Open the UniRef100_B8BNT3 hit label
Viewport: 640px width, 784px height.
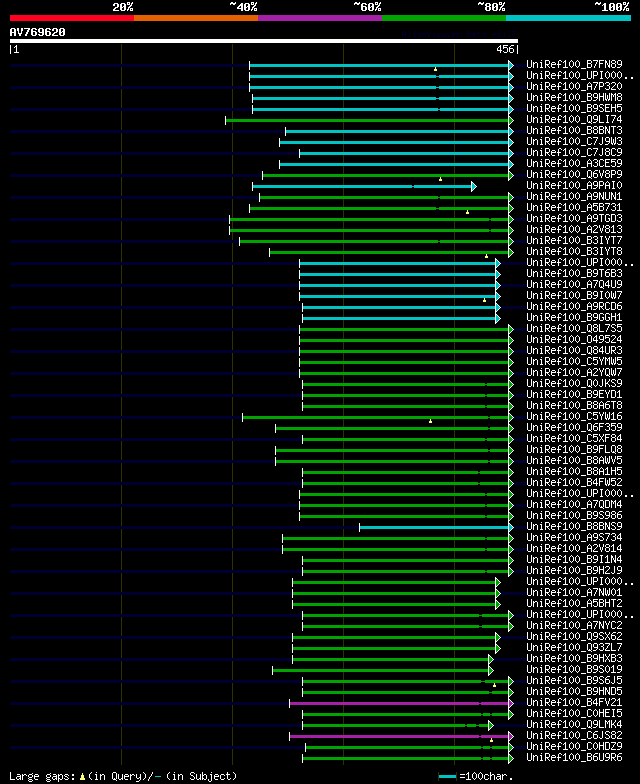pyautogui.click(x=574, y=130)
